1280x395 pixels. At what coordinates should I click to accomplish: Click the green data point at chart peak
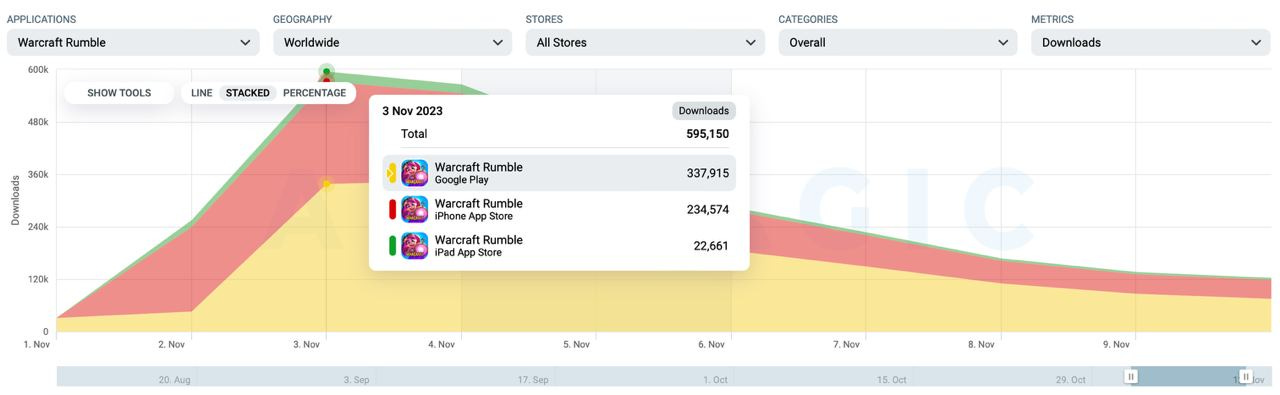pyautogui.click(x=326, y=72)
